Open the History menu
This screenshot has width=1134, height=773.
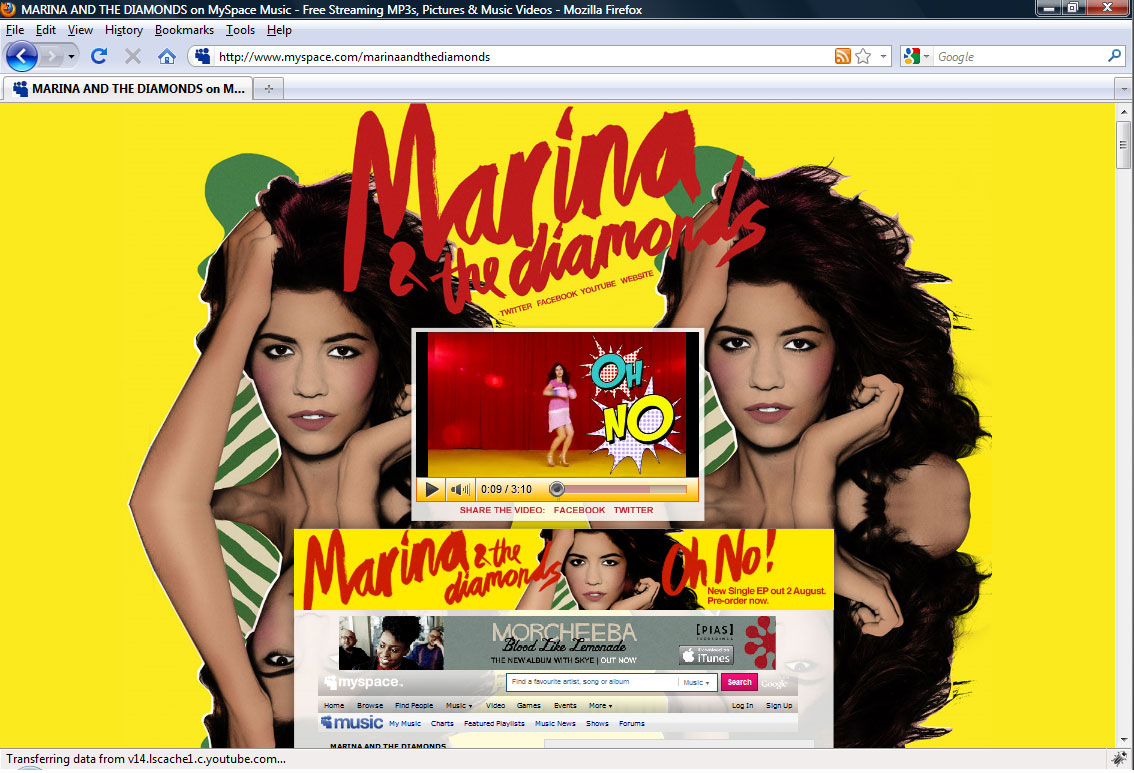point(124,30)
